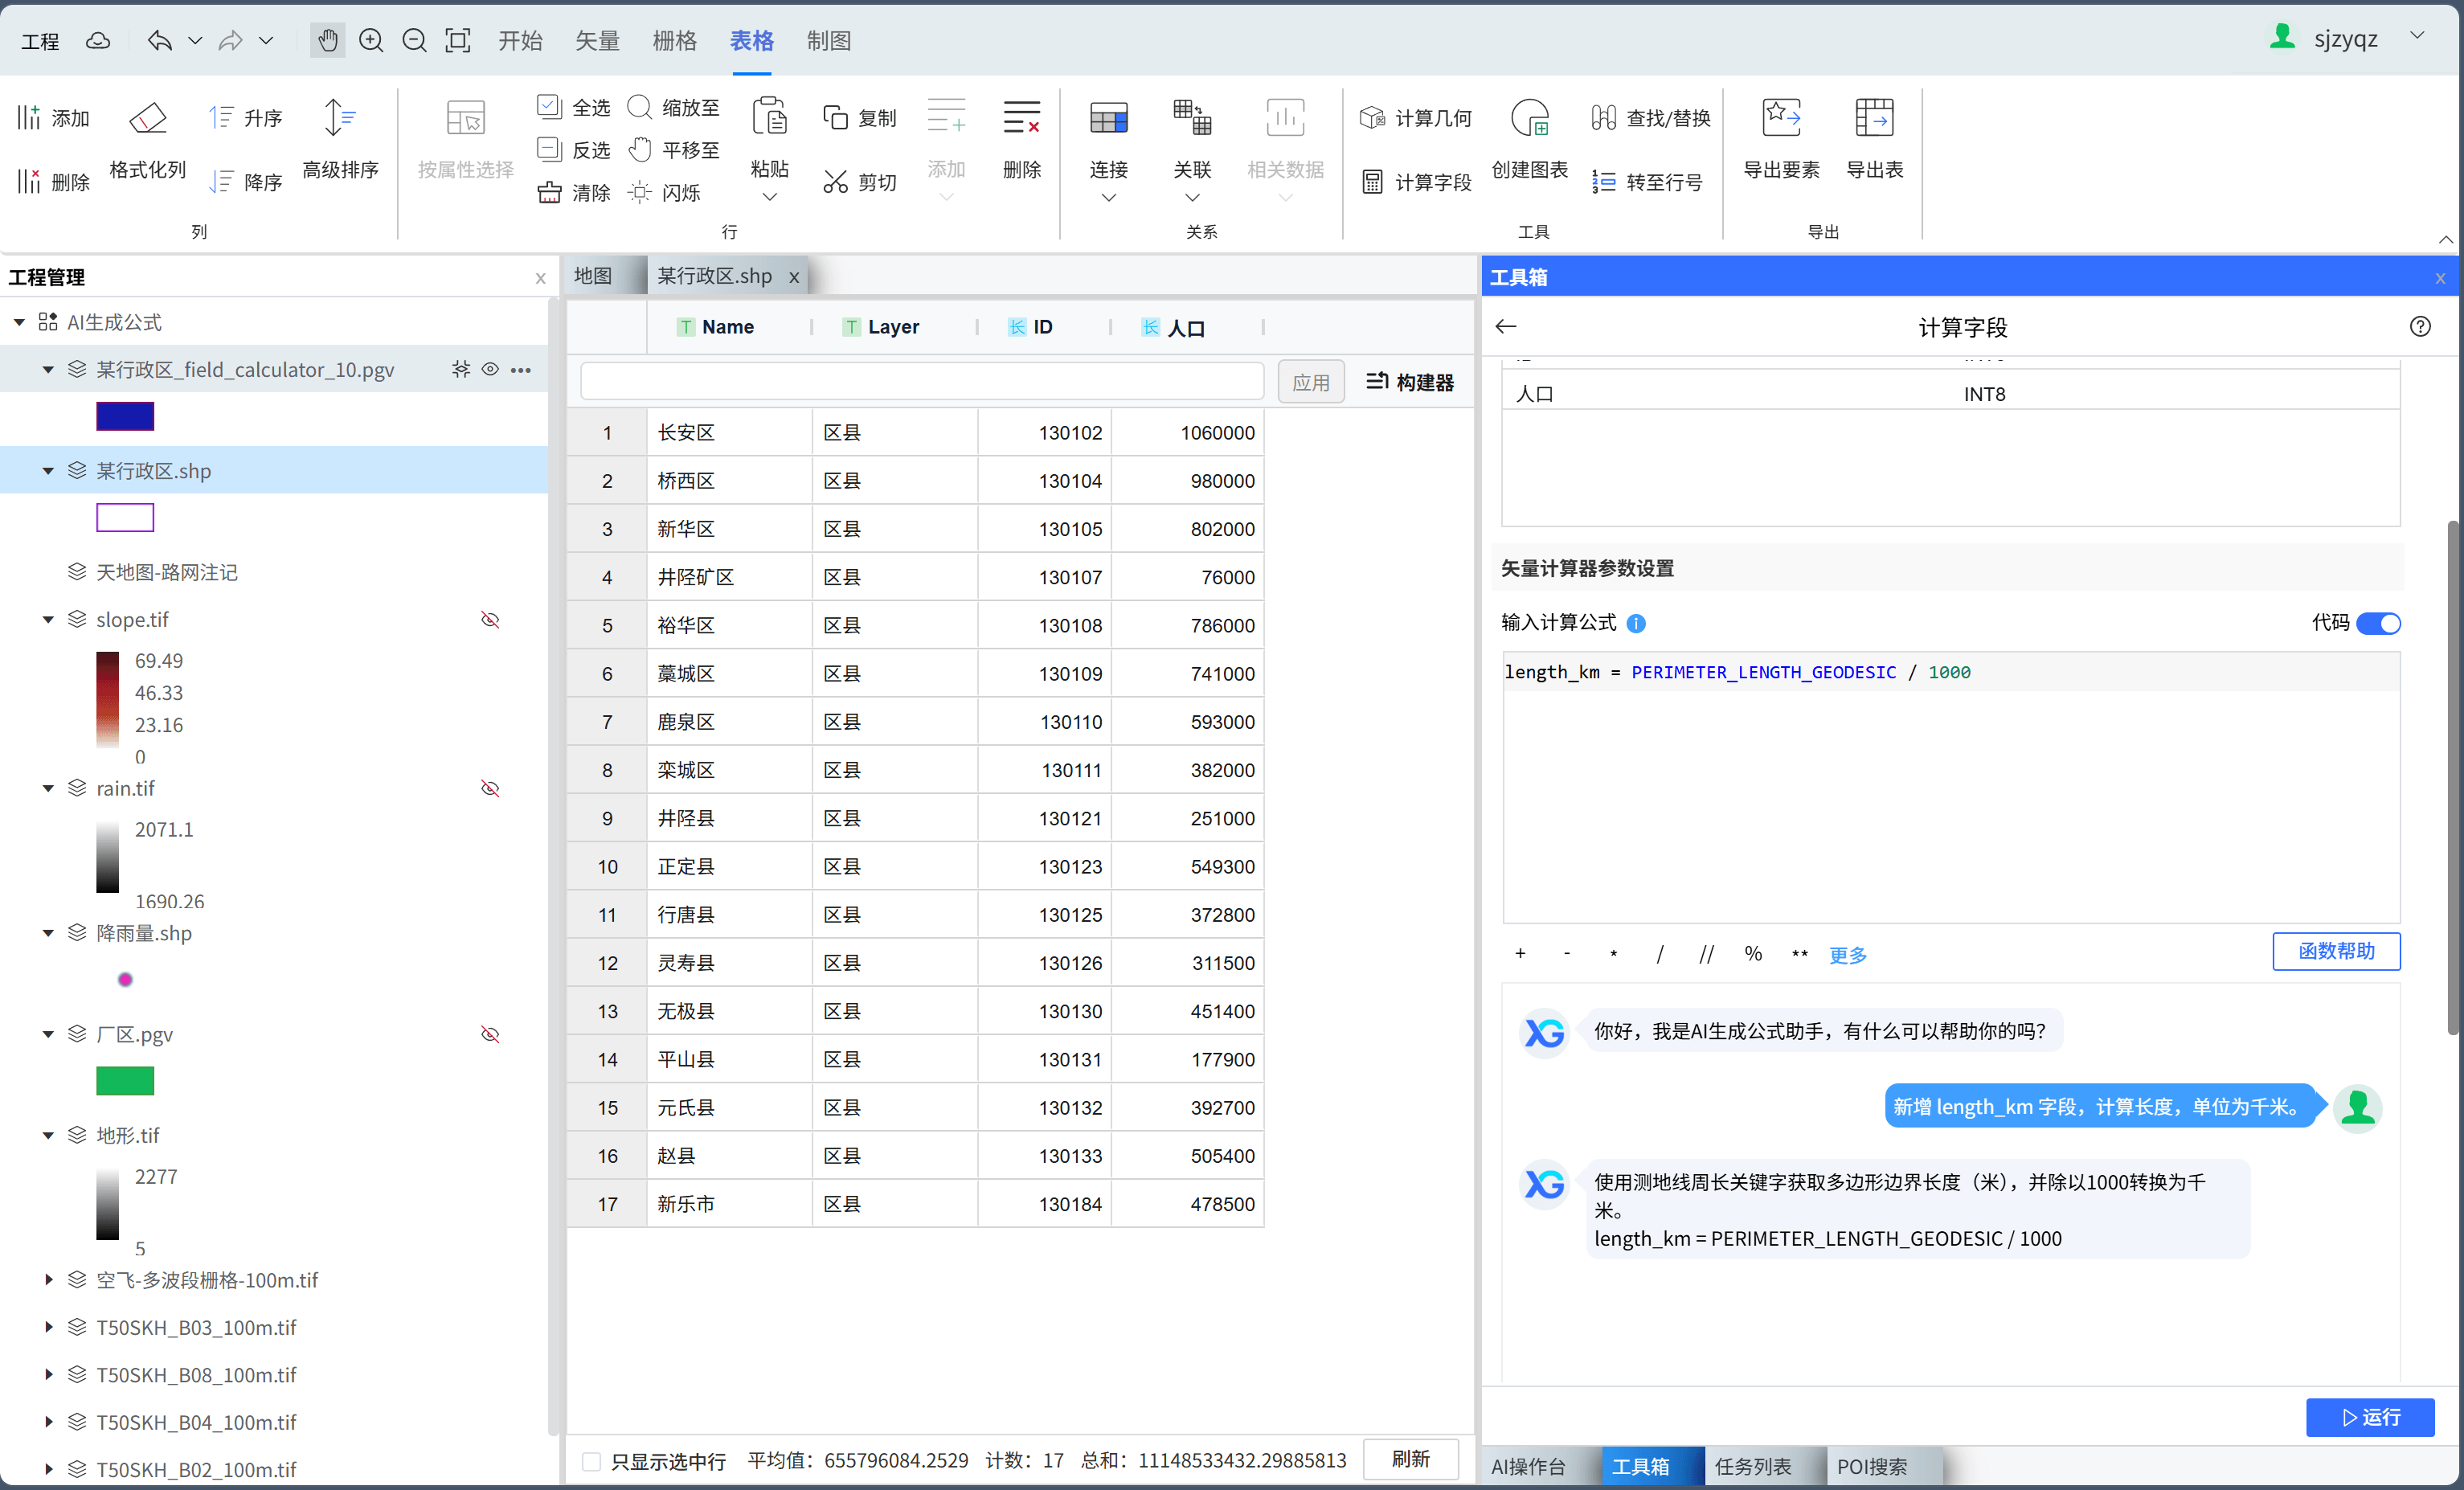Click help question mark in 计算字段 panel

pyautogui.click(x=2420, y=326)
